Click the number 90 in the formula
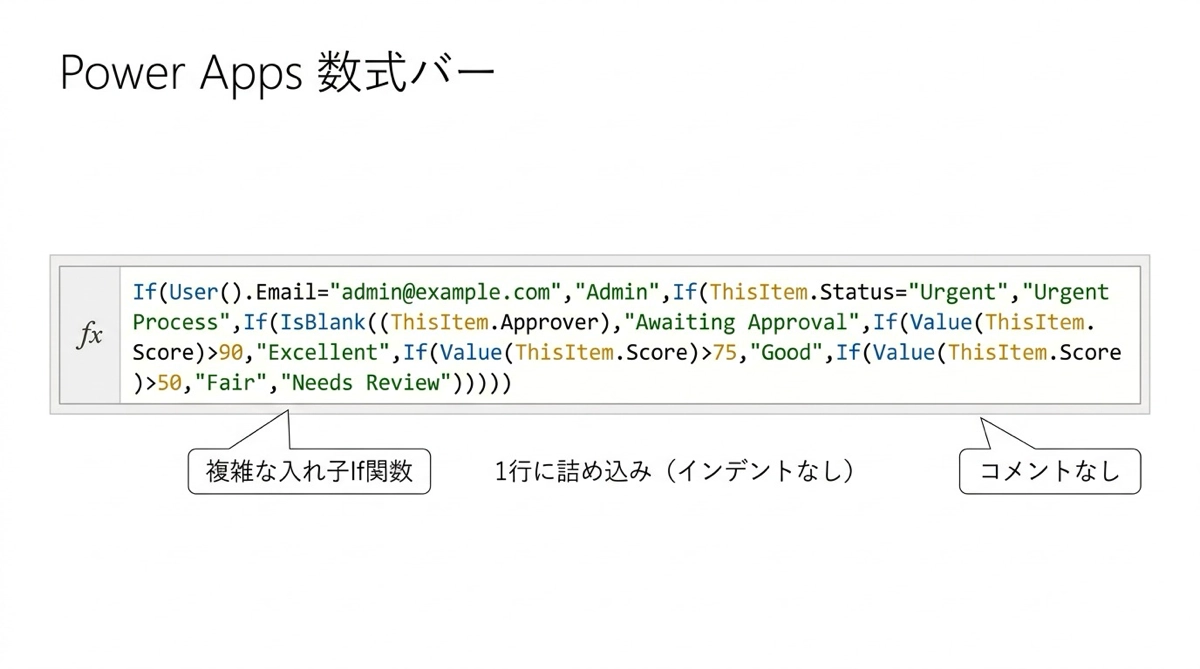1200x669 pixels. click(232, 353)
